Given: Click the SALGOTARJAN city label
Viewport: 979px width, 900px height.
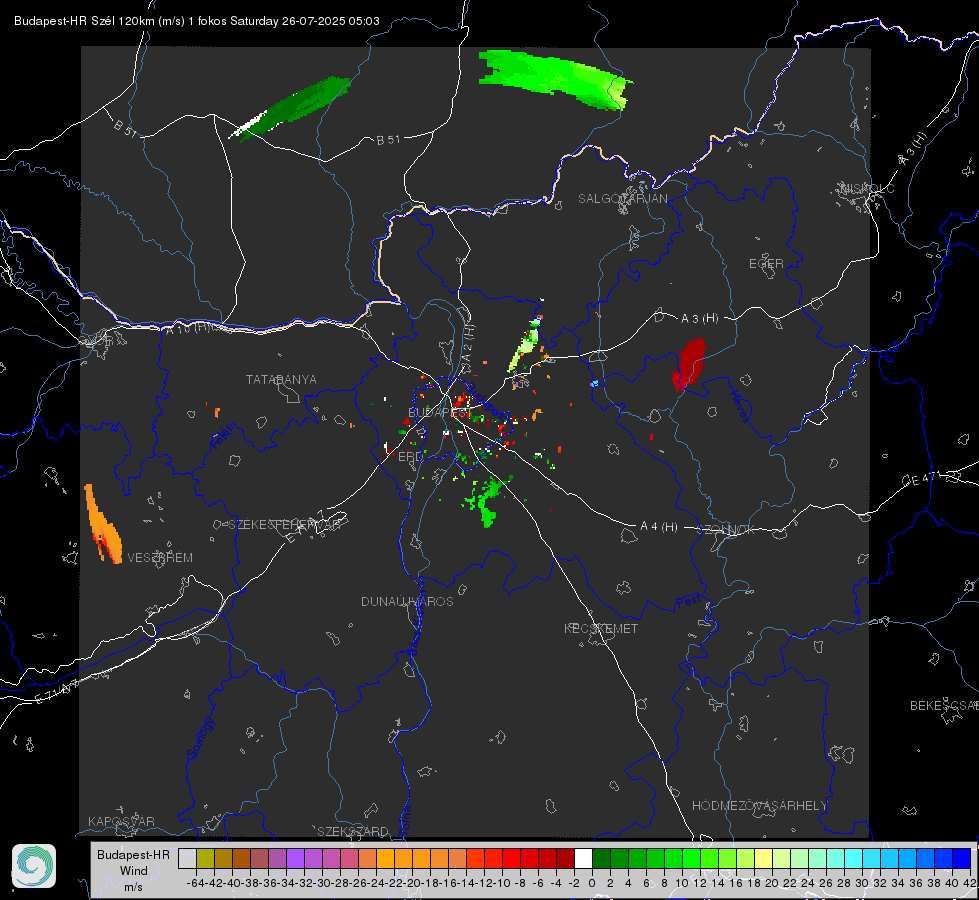Looking at the screenshot, I should coord(622,199).
